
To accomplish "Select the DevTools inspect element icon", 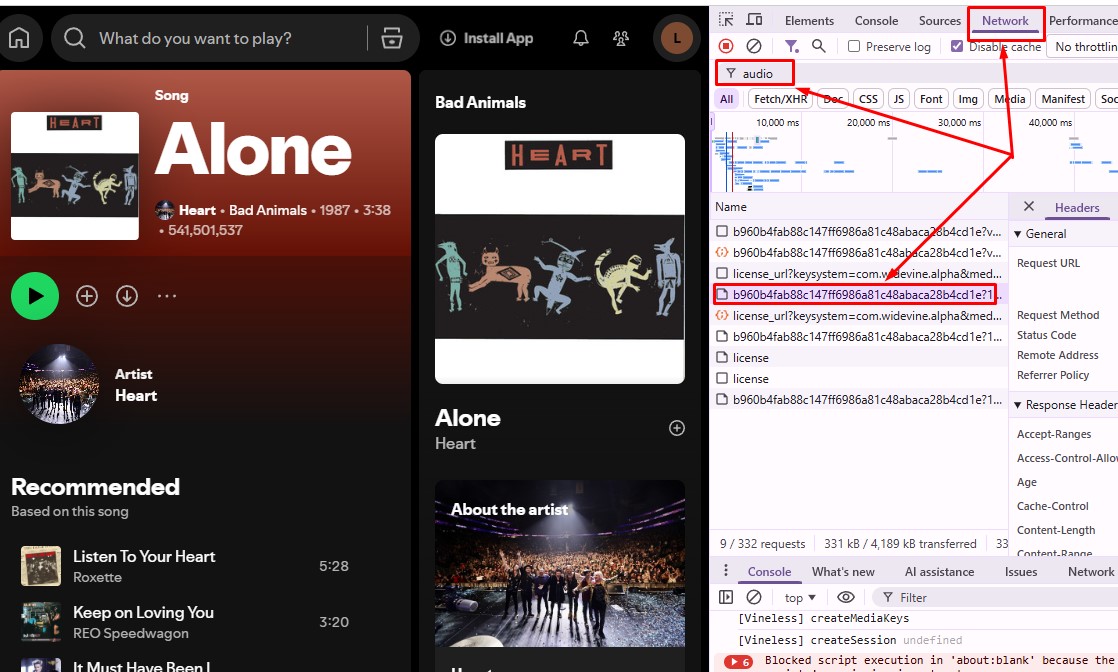I will [x=726, y=20].
